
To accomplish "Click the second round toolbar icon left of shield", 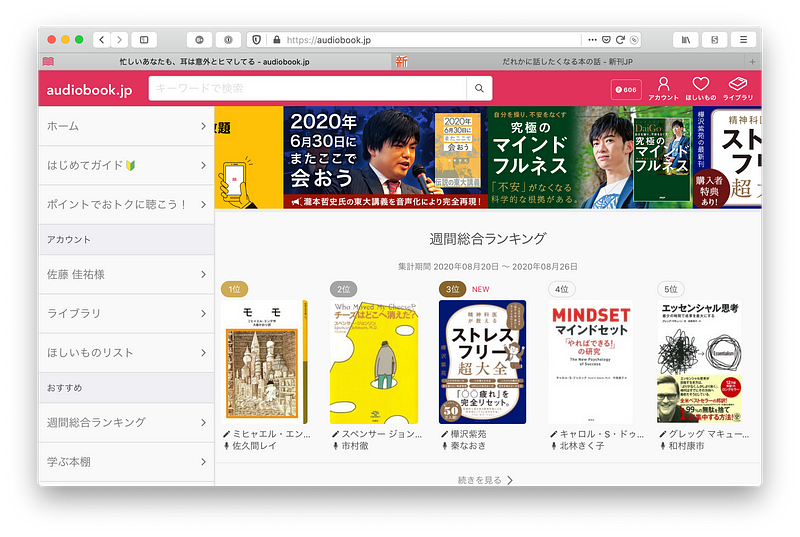I will (228, 40).
